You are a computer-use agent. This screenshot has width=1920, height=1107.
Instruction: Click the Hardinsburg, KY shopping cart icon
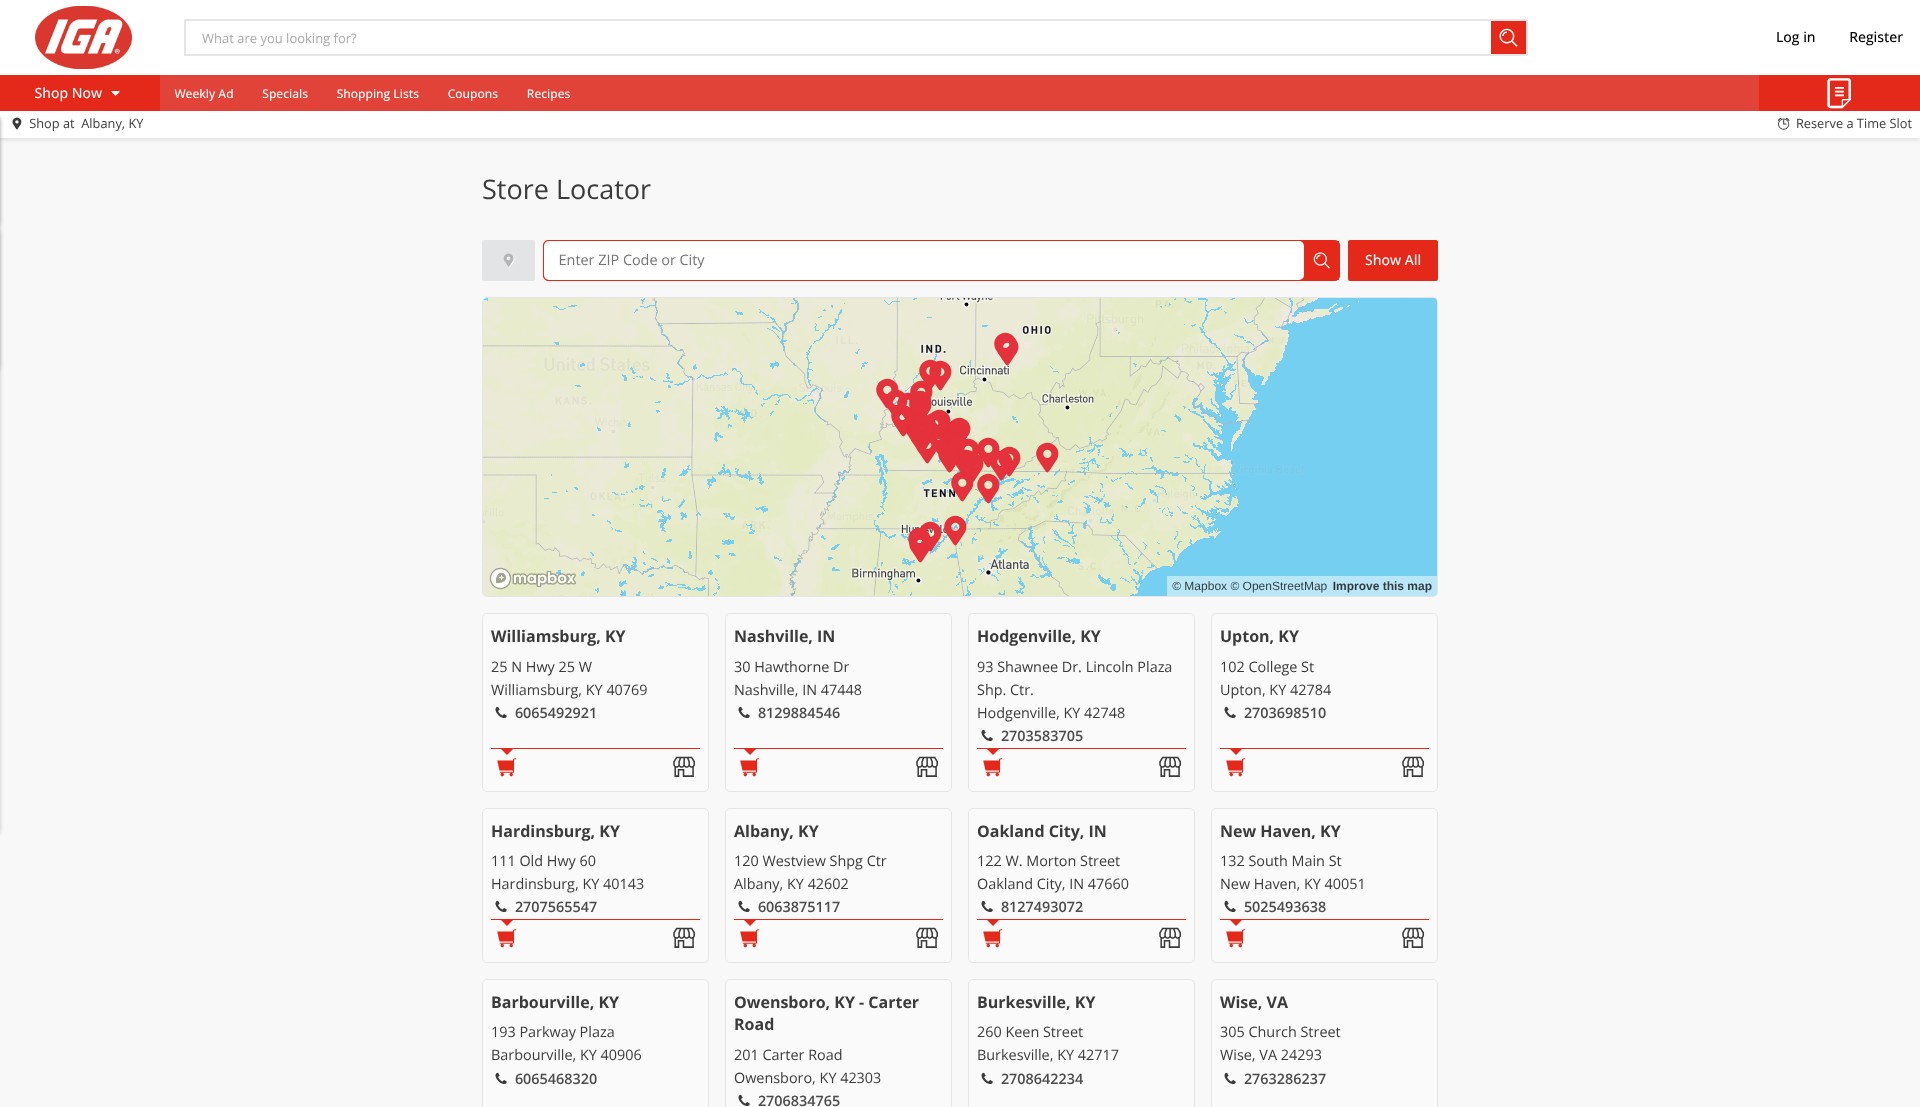(506, 938)
